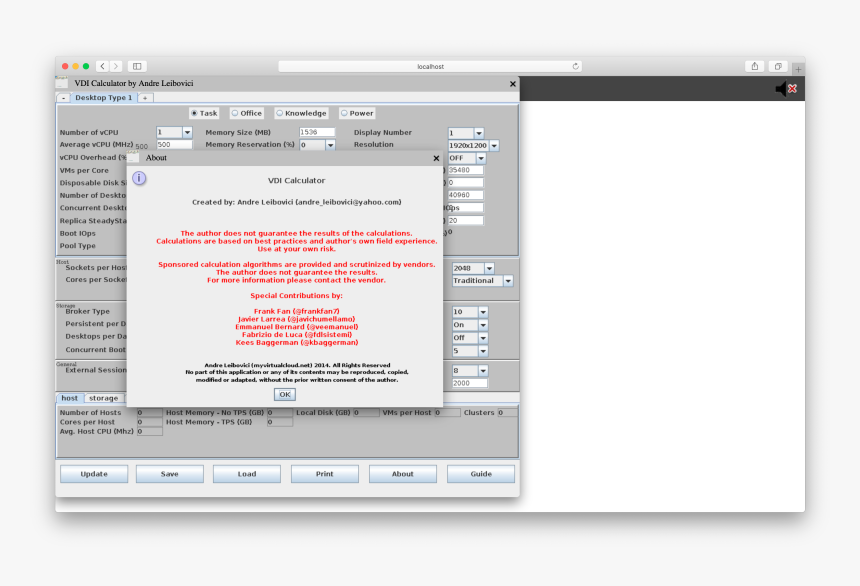
Task: Click the add-tab icon in the browser toolbar
Action: [x=798, y=70]
